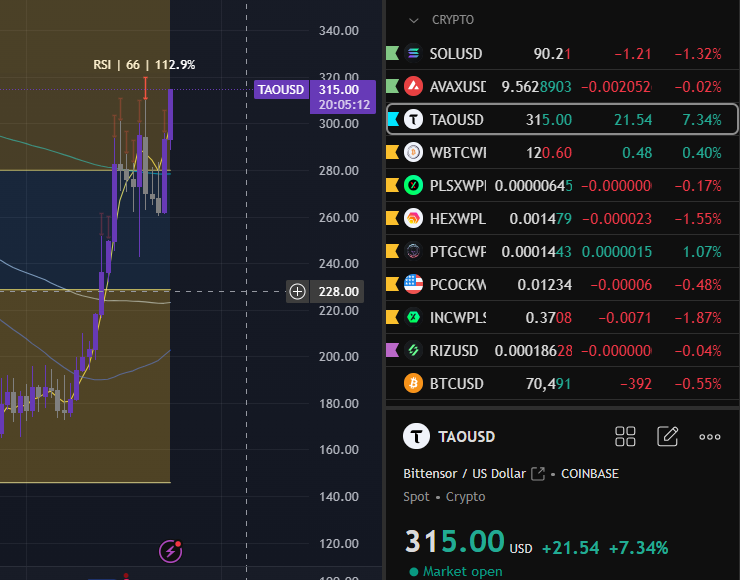Click TAOUSD title in details panel
Image resolution: width=740 pixels, height=580 pixels.
click(x=466, y=437)
